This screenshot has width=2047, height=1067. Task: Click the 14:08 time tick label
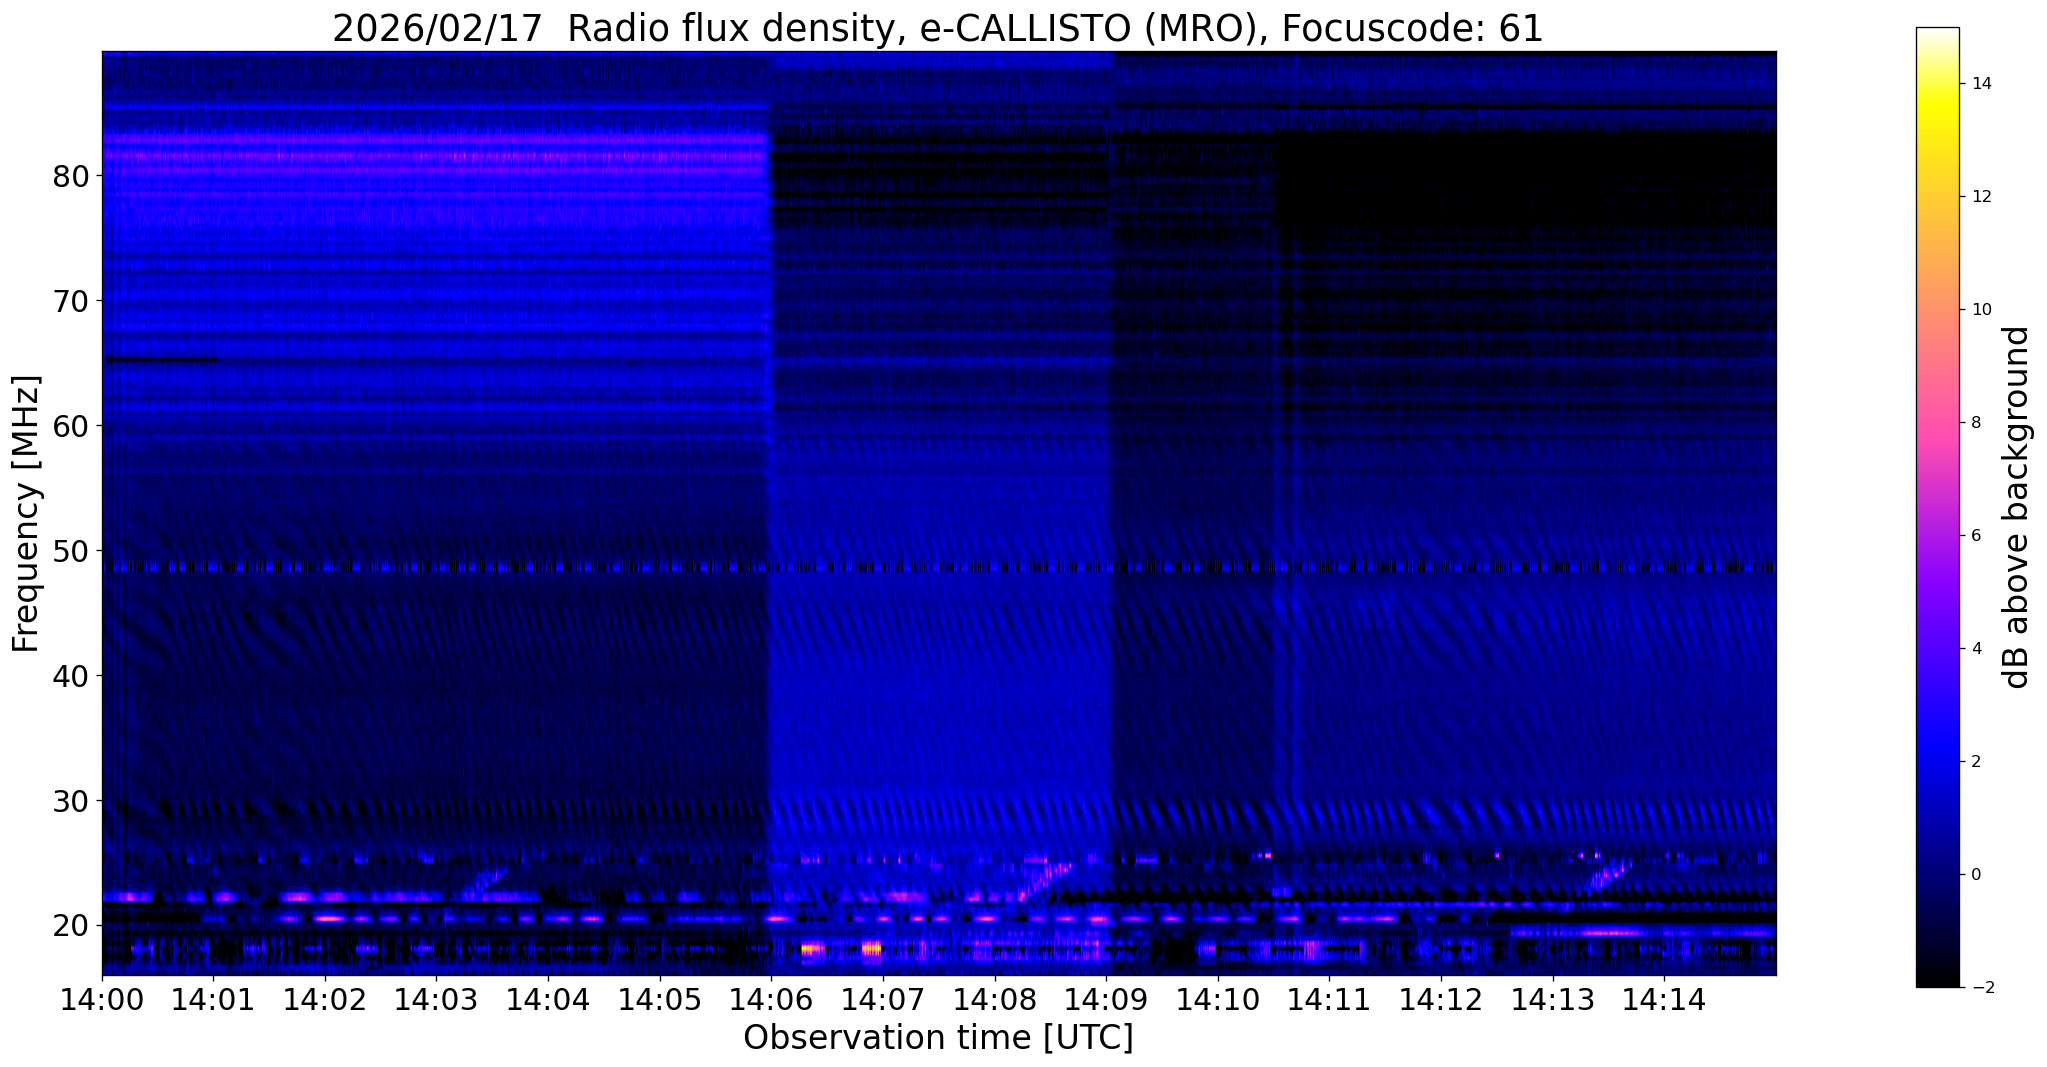(x=994, y=998)
